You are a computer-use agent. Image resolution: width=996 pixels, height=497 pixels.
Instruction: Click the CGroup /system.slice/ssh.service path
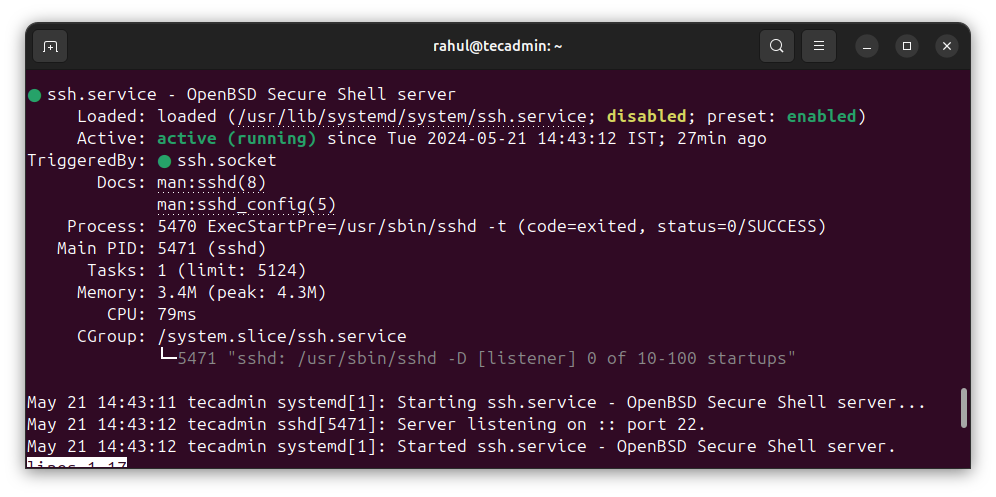[282, 337]
